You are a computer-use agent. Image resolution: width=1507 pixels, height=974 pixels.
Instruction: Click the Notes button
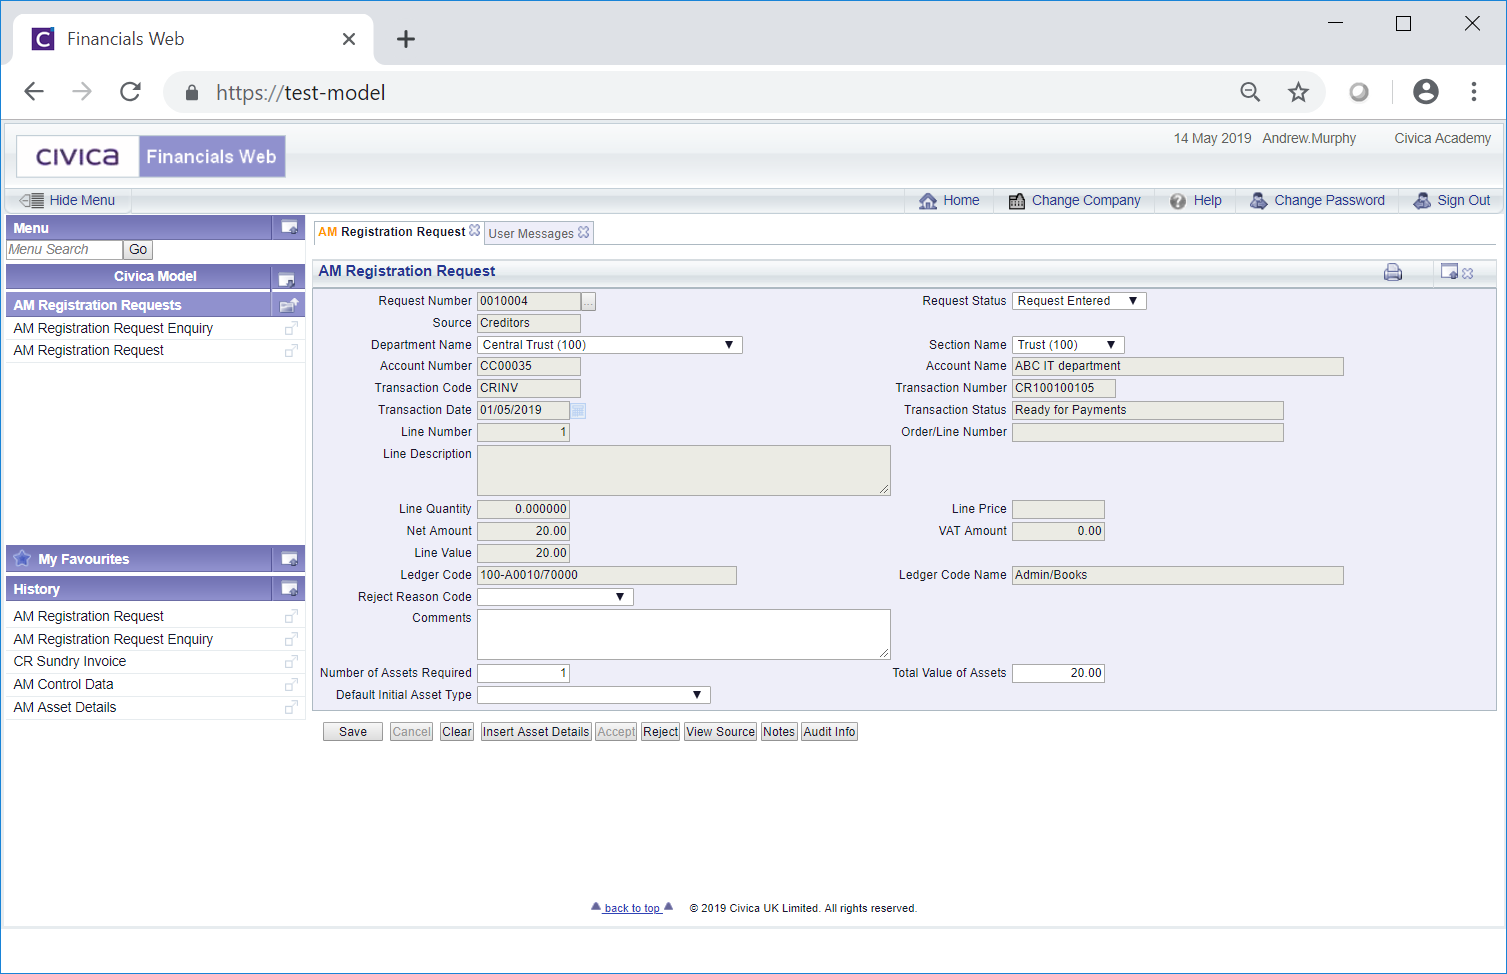coord(779,732)
